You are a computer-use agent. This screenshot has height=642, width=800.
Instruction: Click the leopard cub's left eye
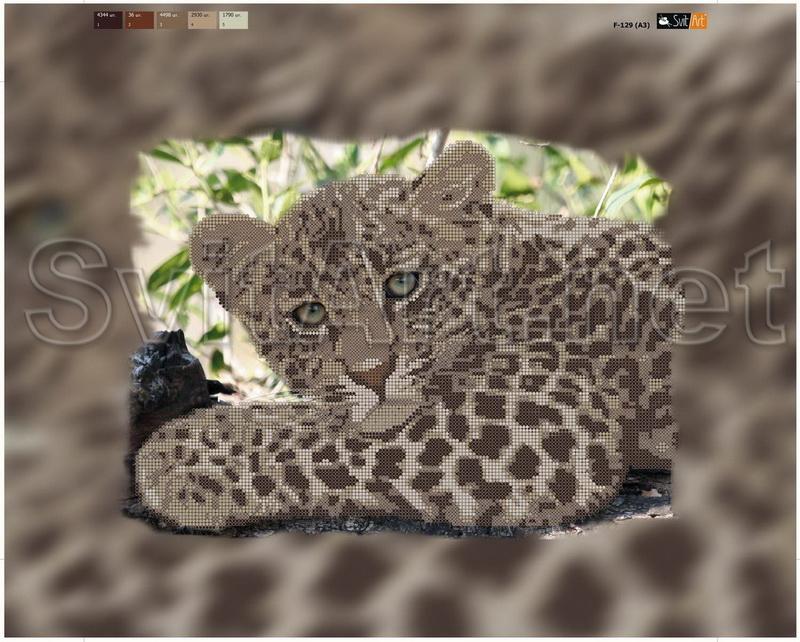click(x=309, y=313)
